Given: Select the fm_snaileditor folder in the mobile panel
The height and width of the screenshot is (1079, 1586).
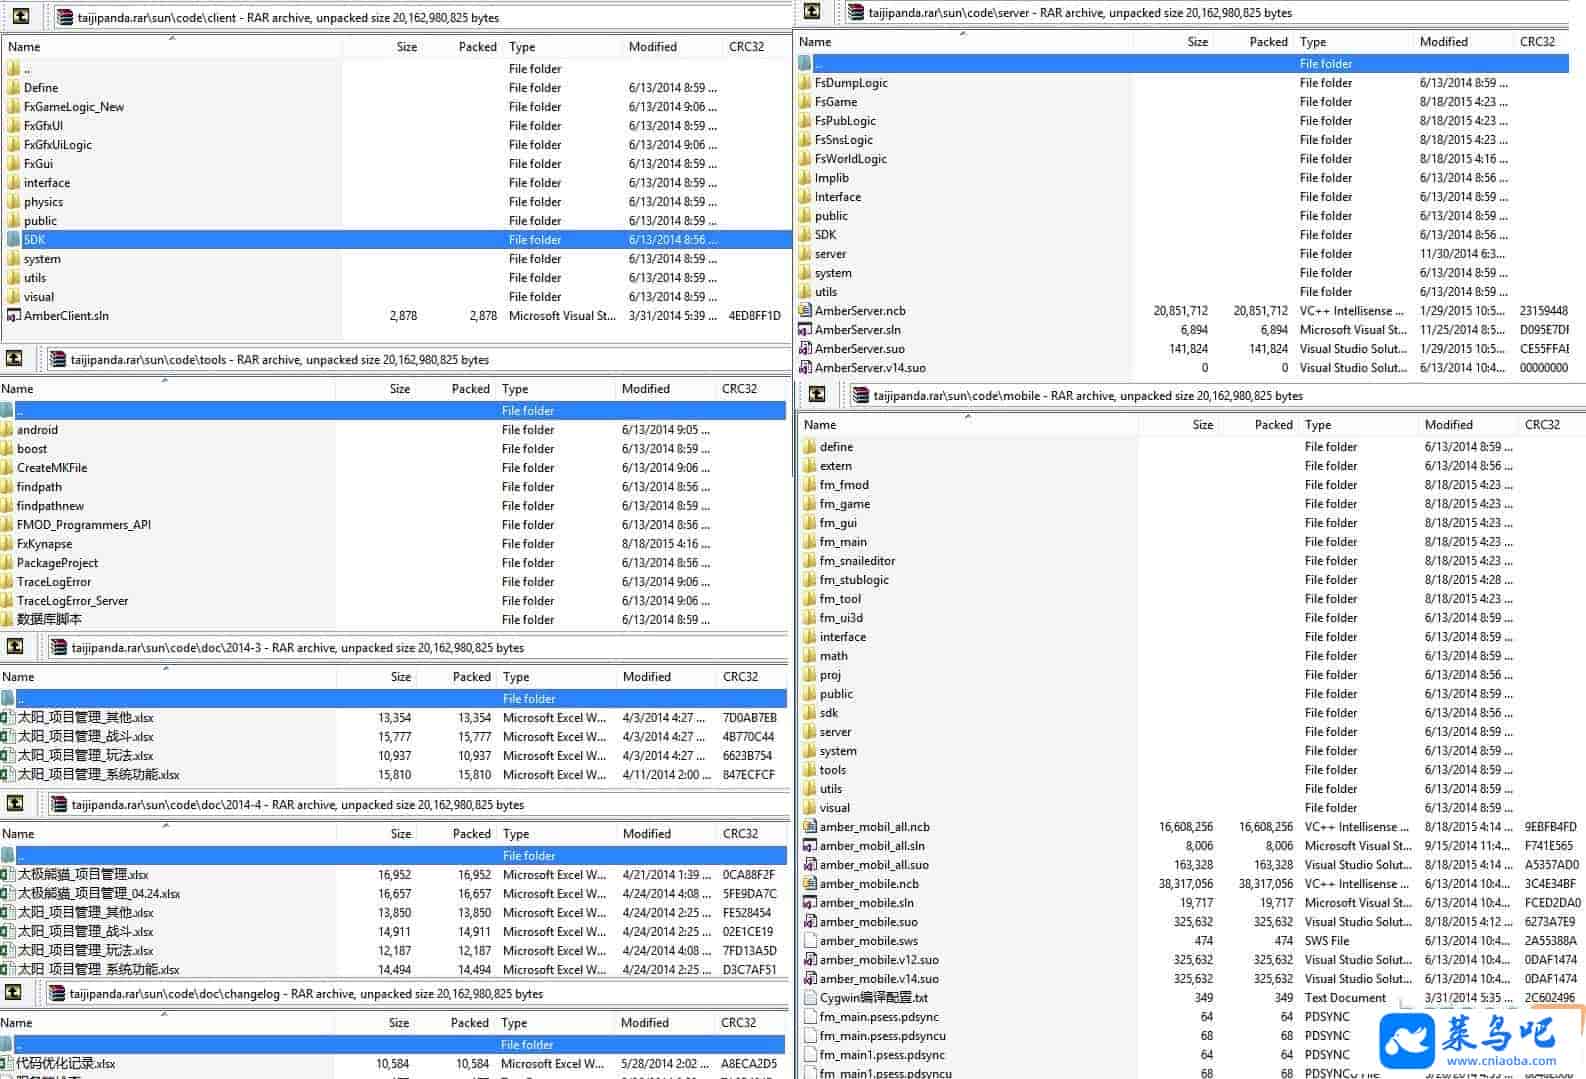Looking at the screenshot, I should tap(857, 561).
